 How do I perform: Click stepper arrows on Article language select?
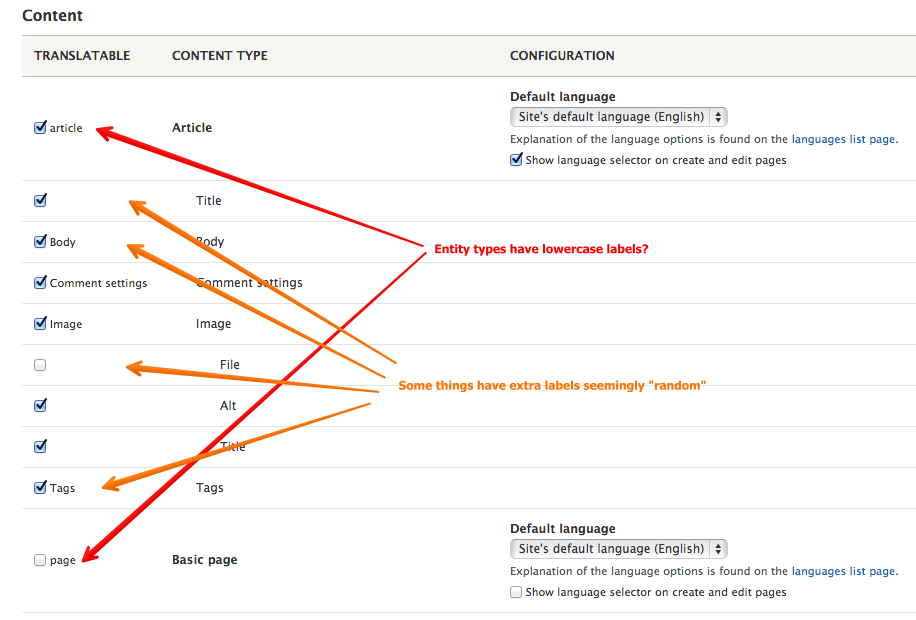click(718, 117)
